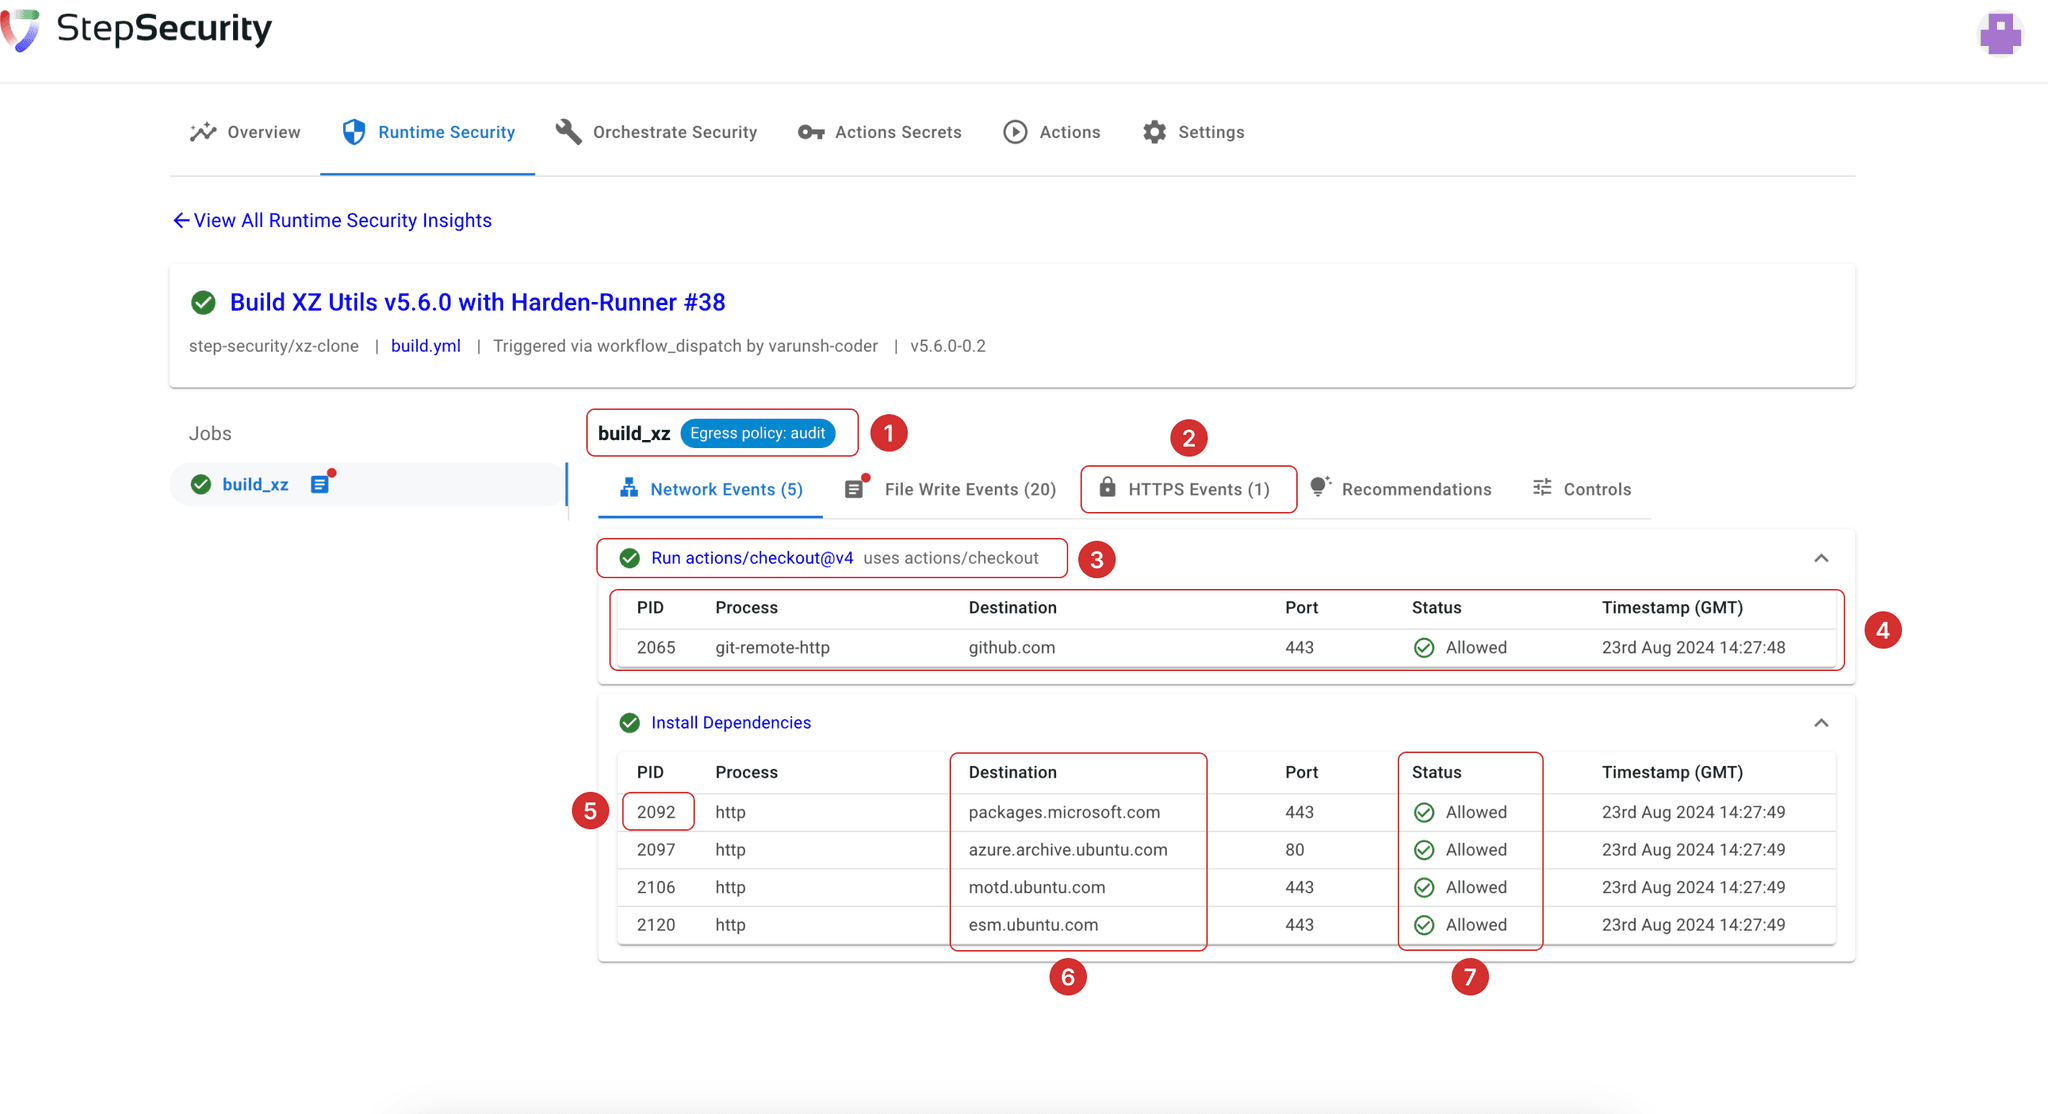Click the Actions play circle icon
The width and height of the screenshot is (2048, 1114).
1015,132
